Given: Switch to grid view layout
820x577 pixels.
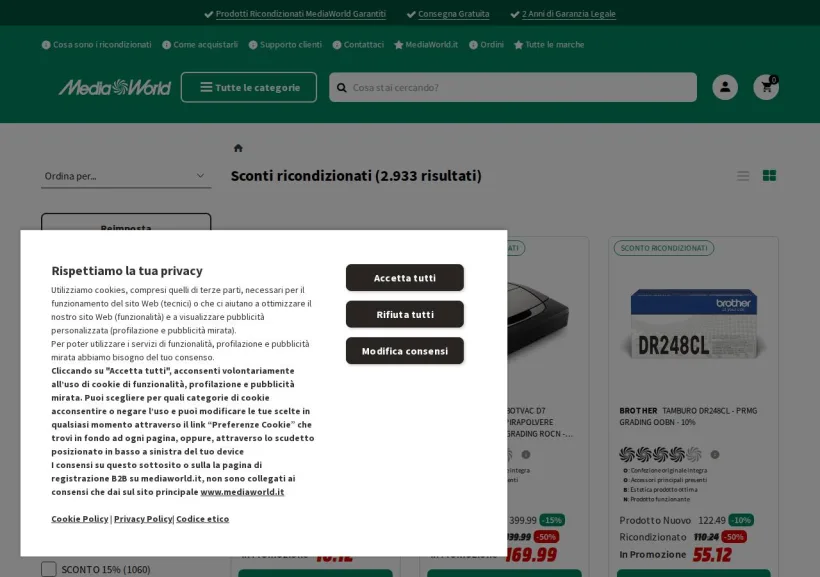Looking at the screenshot, I should pos(769,176).
